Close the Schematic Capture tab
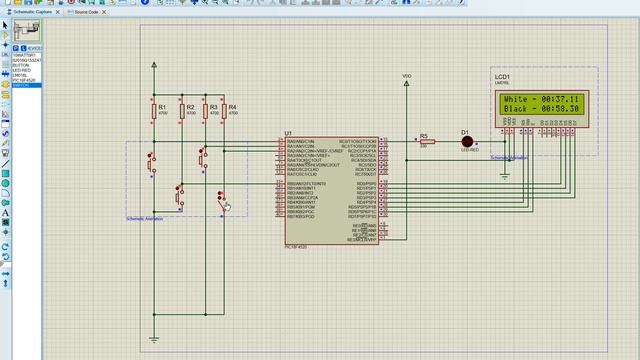Image resolution: width=640 pixels, height=360 pixels. click(58, 12)
